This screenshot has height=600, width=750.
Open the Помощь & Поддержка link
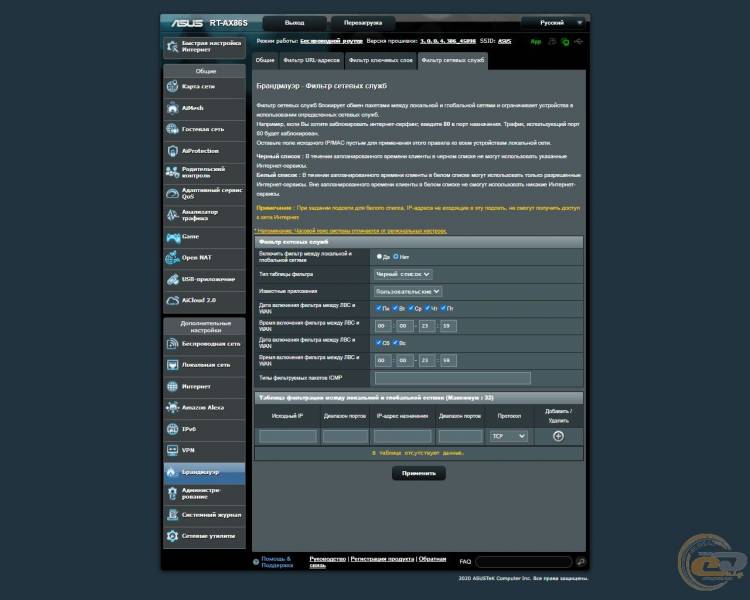[277, 562]
